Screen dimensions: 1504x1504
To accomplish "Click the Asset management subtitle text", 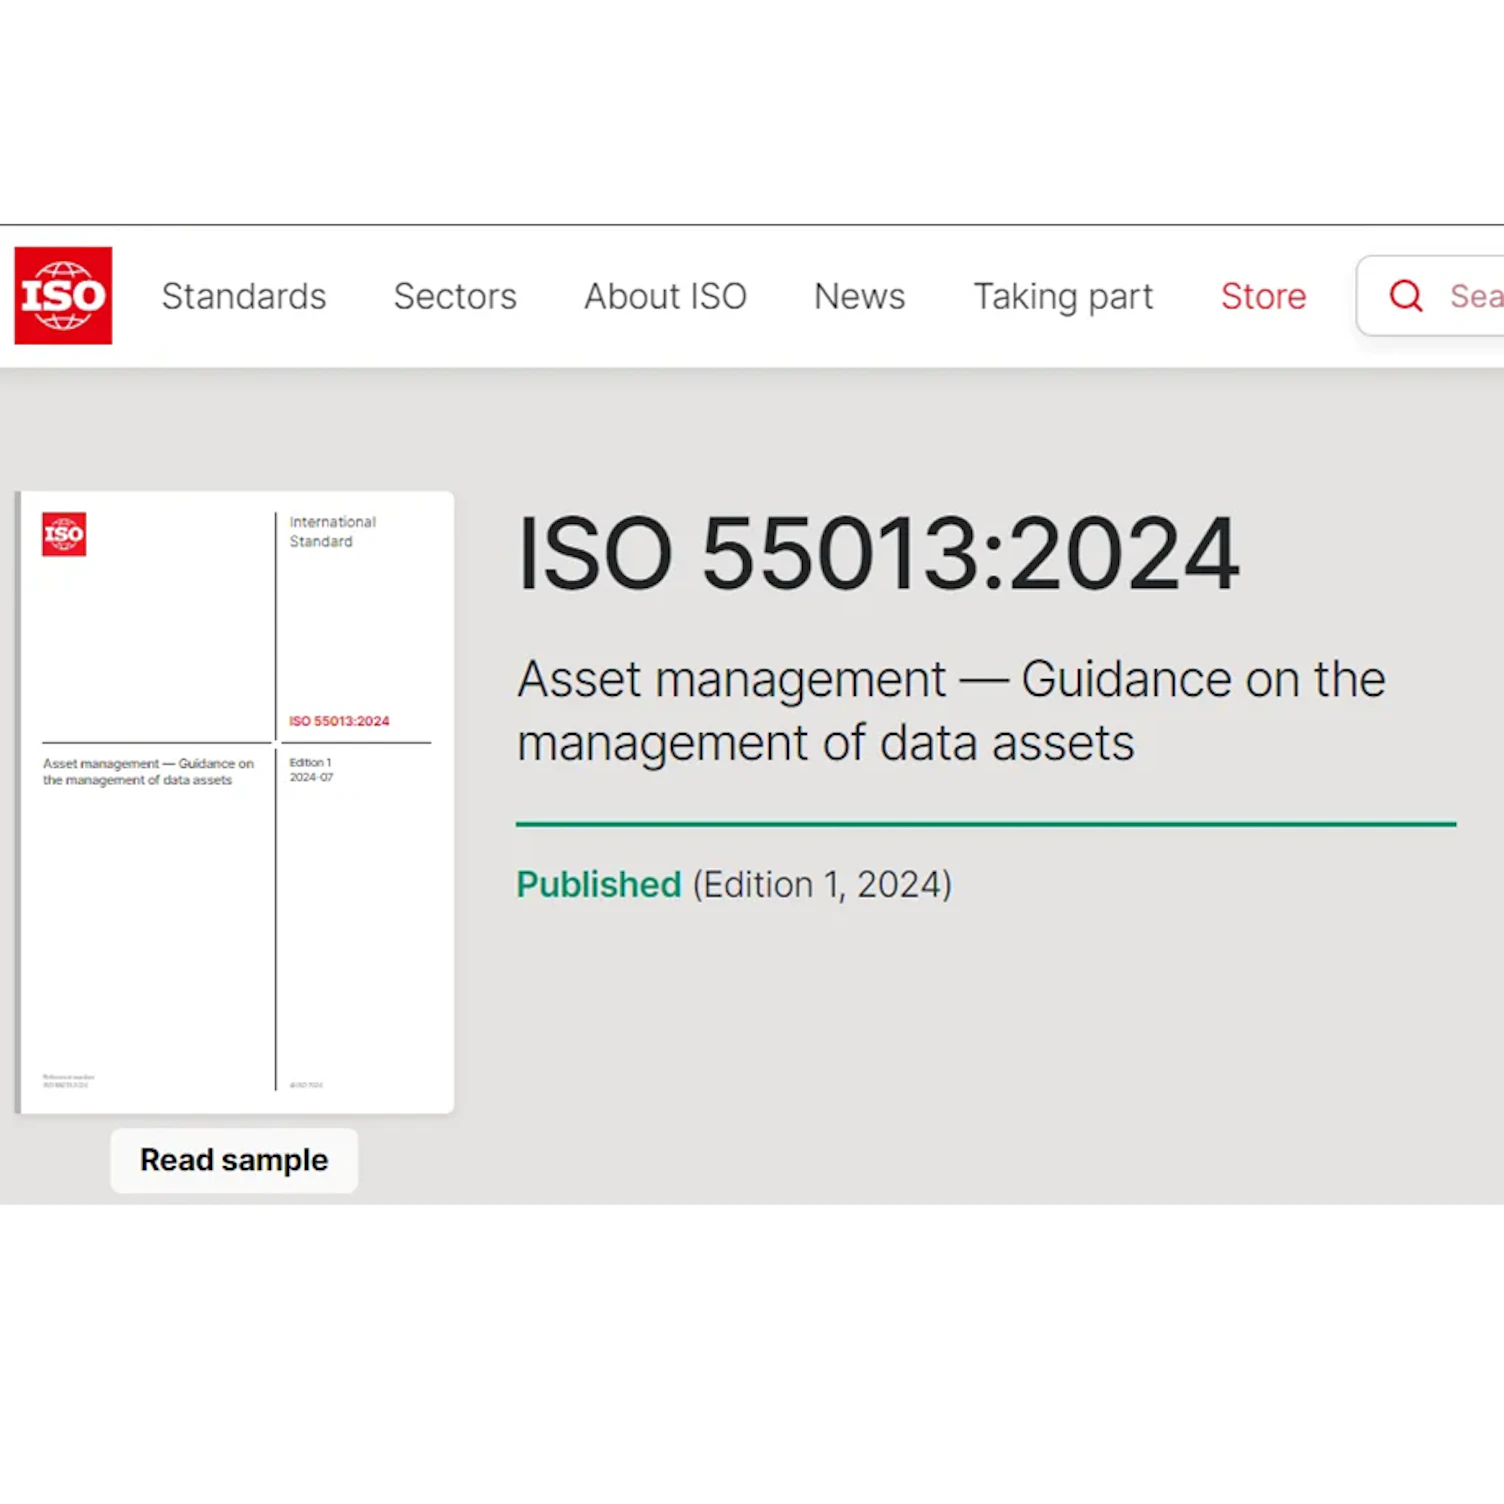I will [951, 711].
